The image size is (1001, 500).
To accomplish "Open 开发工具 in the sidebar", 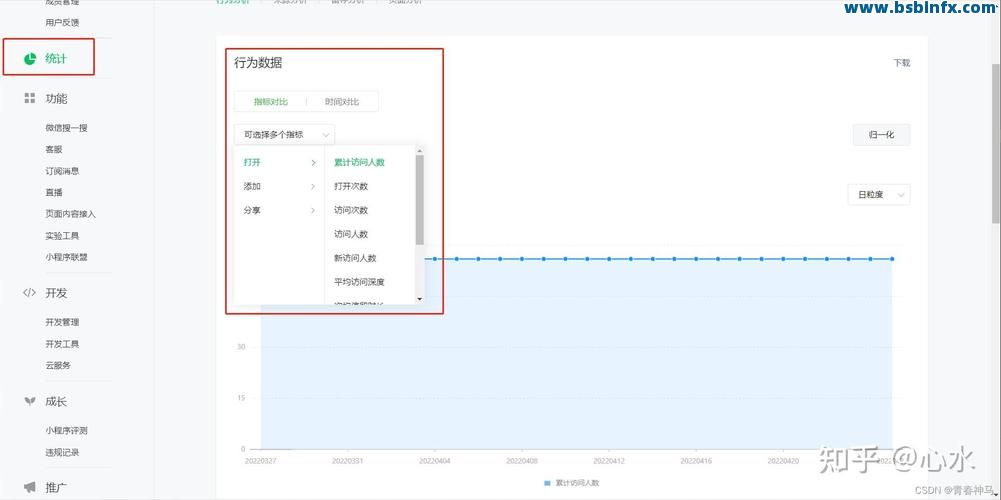I will pos(62,344).
